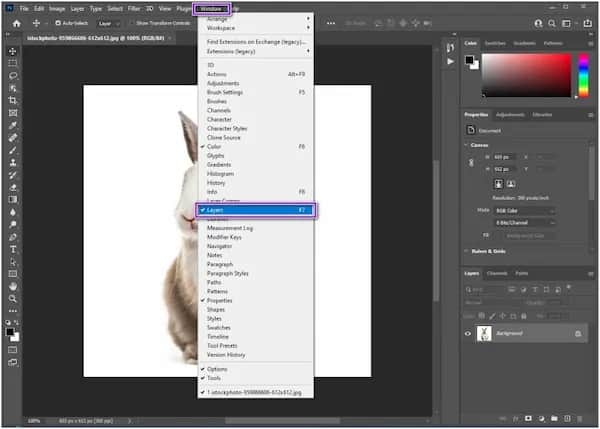Select the Clone Stamp tool
600x429 pixels.
click(x=13, y=162)
